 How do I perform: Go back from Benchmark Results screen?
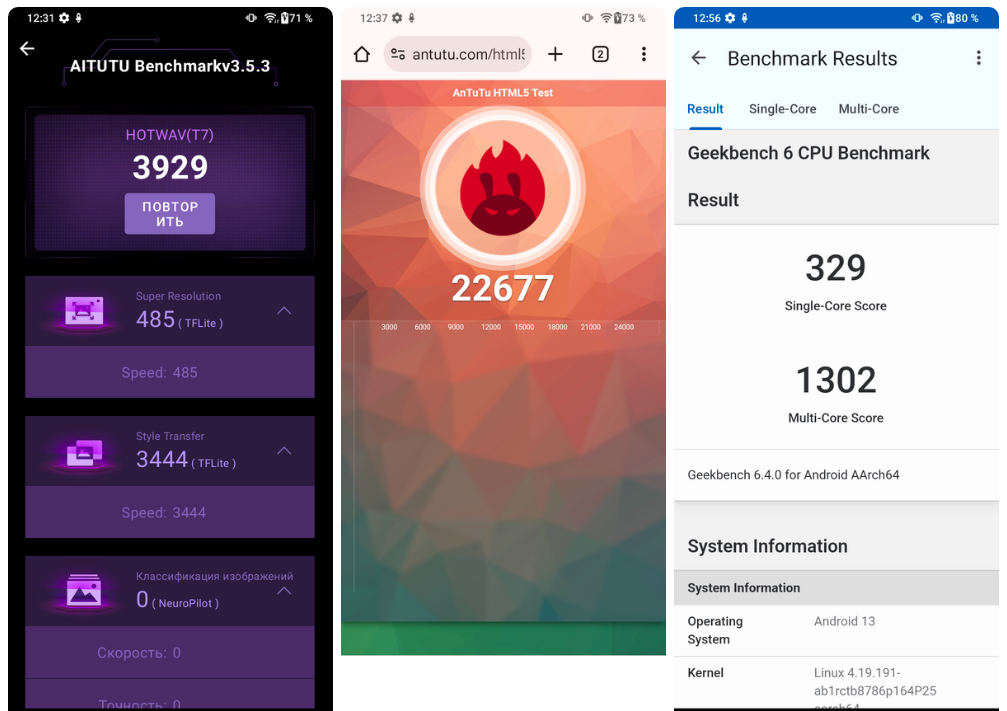pos(698,58)
